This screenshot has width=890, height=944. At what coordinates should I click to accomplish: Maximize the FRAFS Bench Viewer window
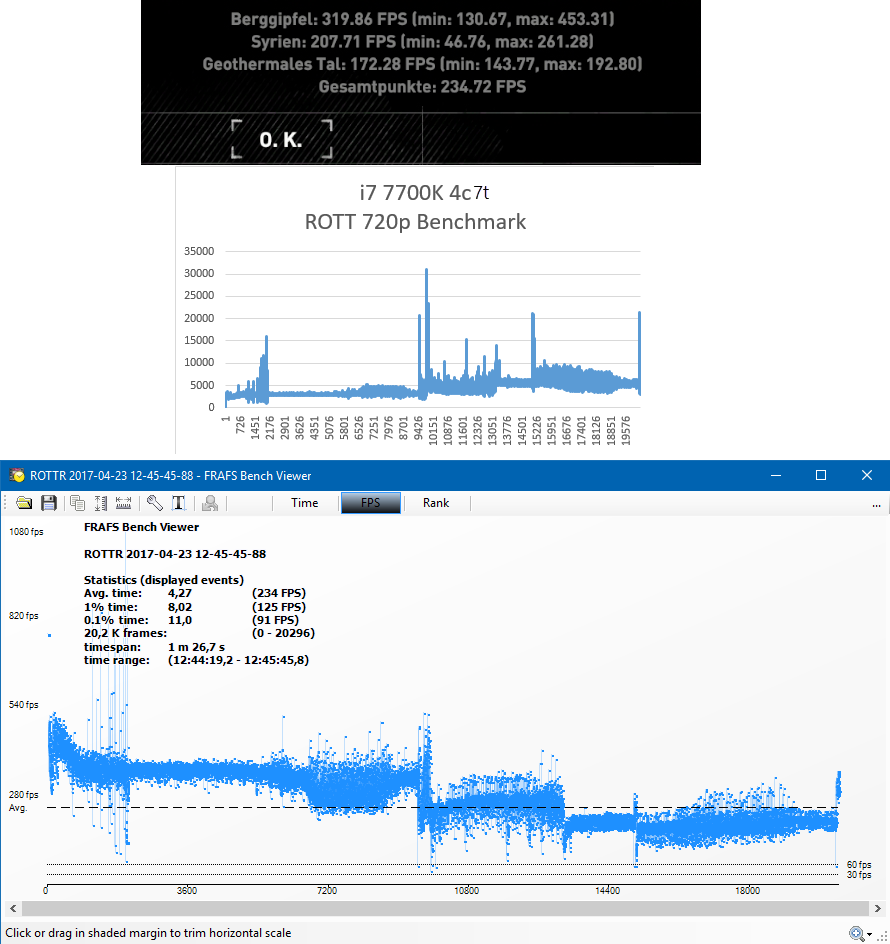click(x=821, y=476)
